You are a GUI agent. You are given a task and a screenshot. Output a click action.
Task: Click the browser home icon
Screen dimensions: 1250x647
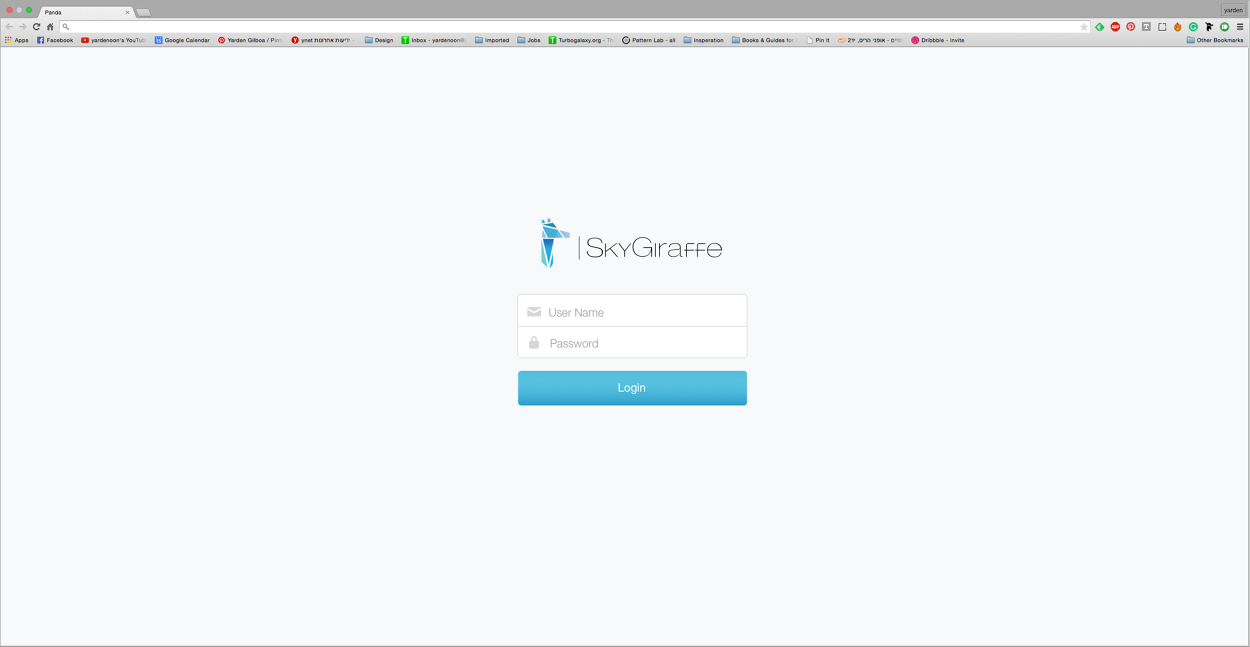click(50, 26)
